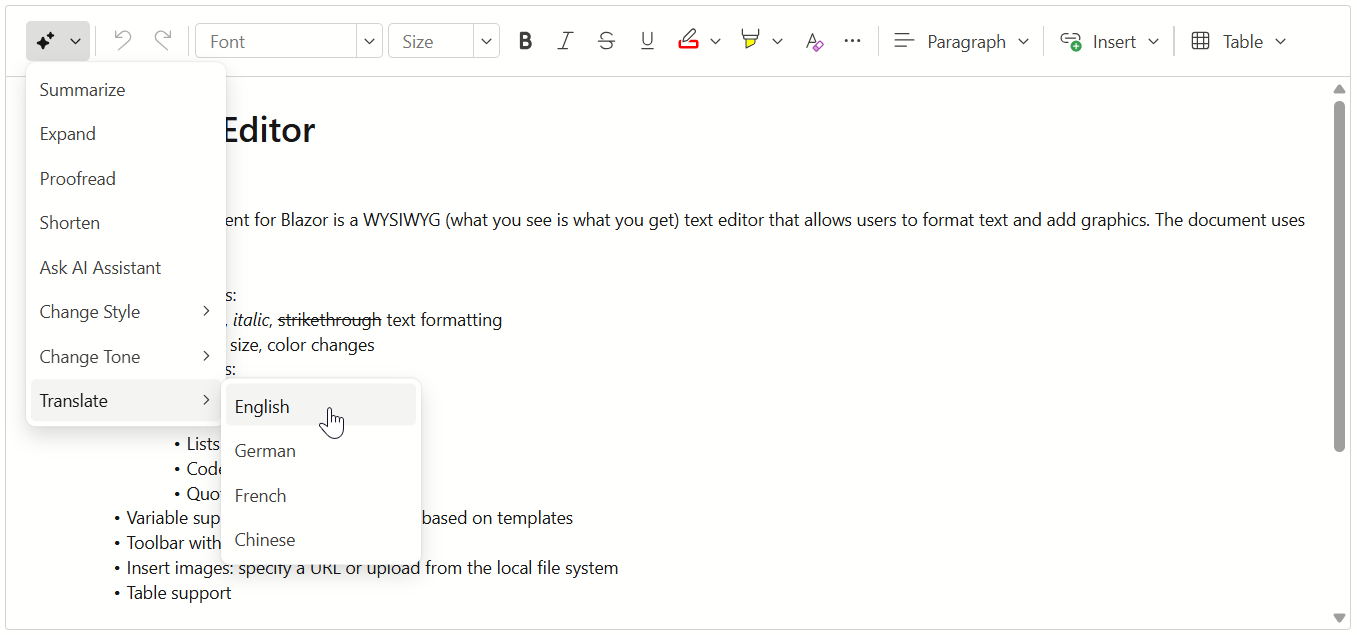1357x635 pixels.
Task: Open the Size dropdown arrow
Action: [x=486, y=41]
